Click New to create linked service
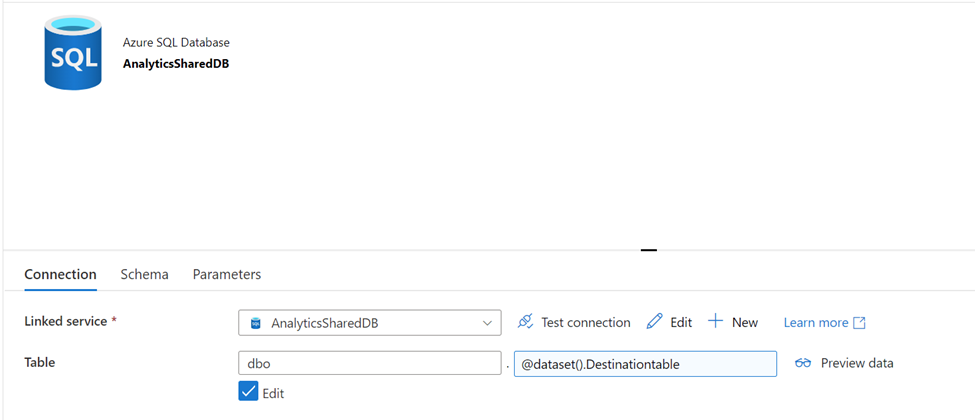Image resolution: width=975 pixels, height=420 pixels. click(733, 322)
